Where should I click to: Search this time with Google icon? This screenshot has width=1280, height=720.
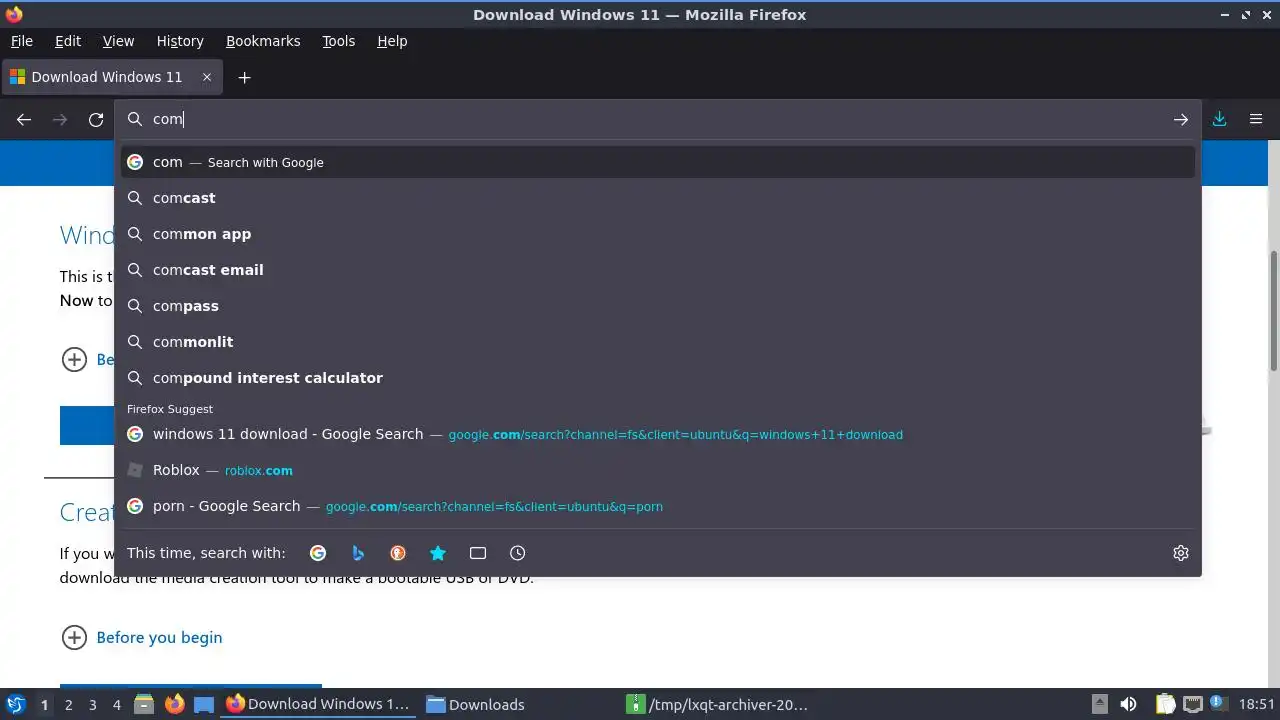(318, 553)
